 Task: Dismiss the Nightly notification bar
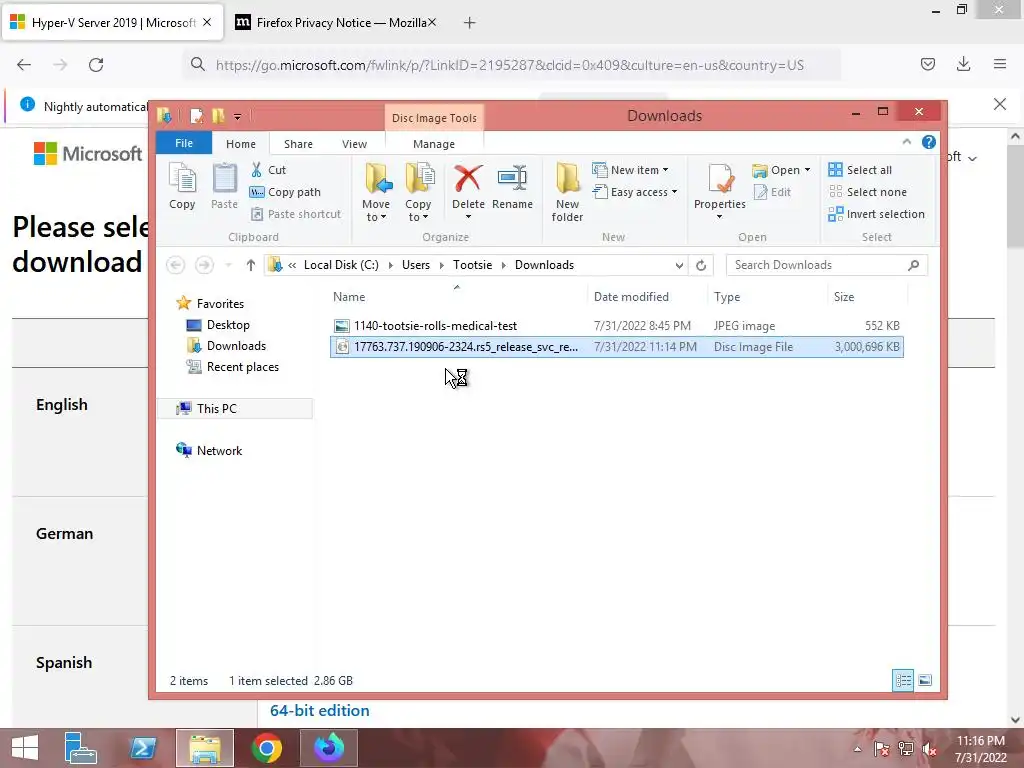click(x=1000, y=104)
